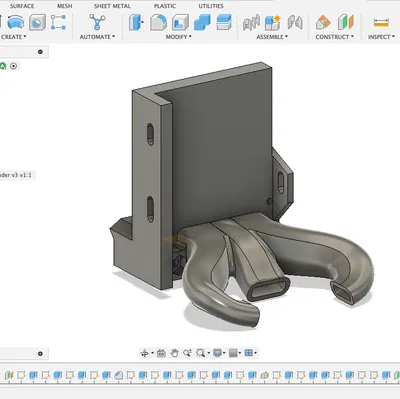Collapse the browser panel with dot button

click(40, 52)
